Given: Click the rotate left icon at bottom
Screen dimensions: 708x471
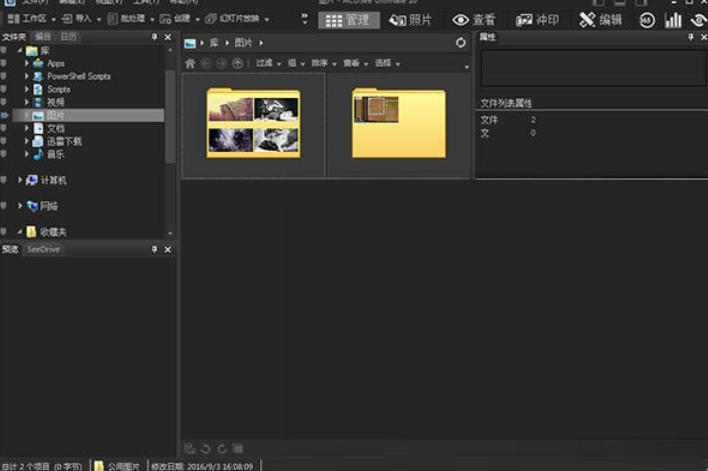Looking at the screenshot, I should coord(205,448).
